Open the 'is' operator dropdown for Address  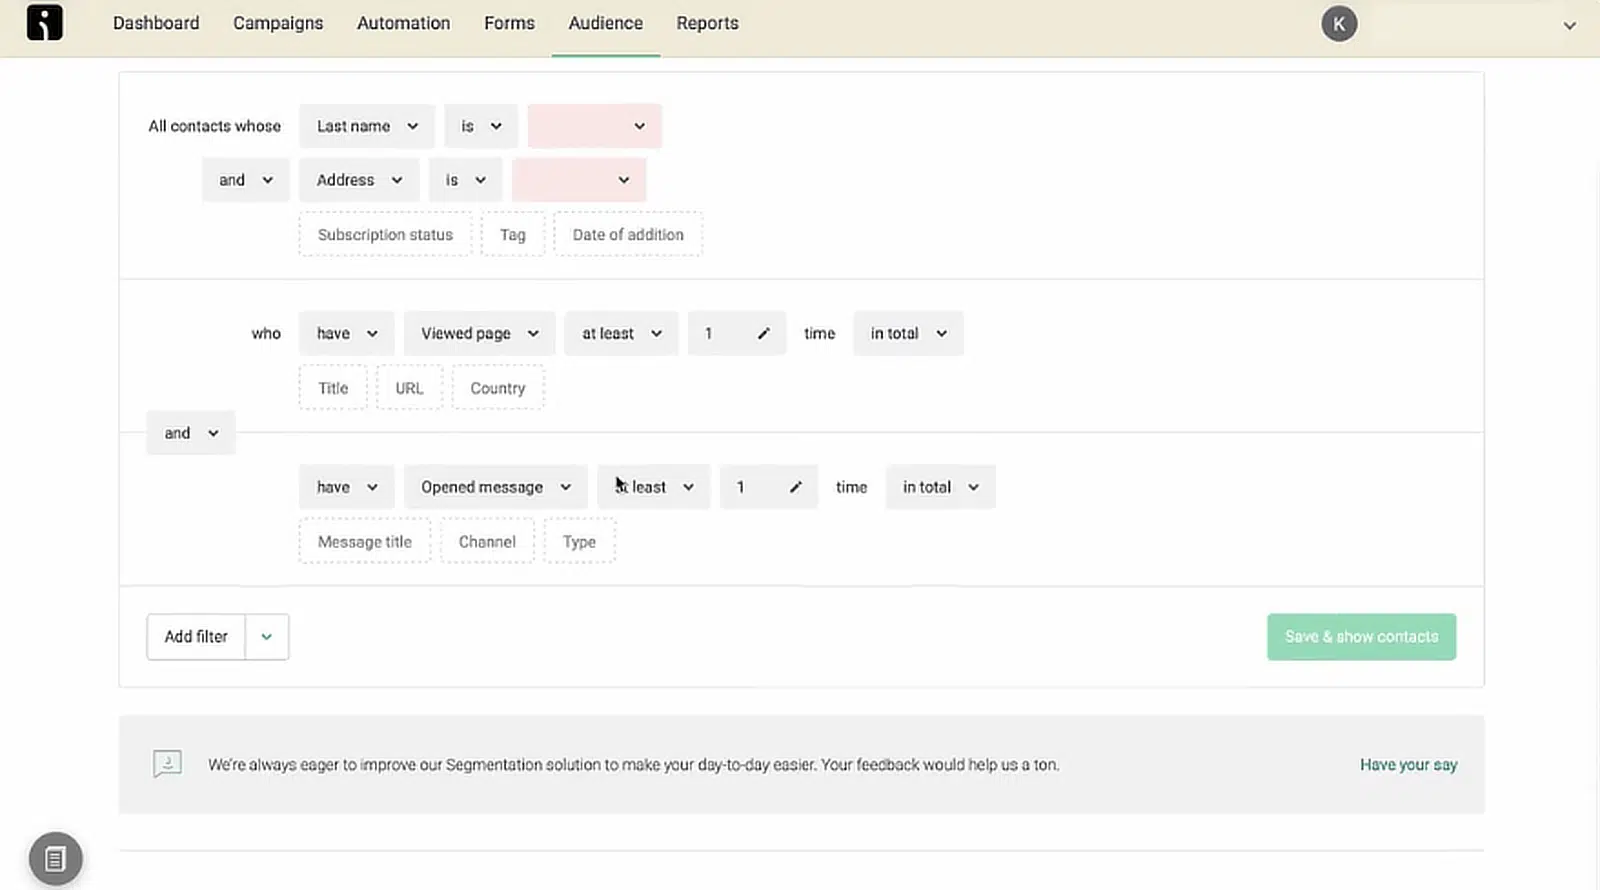coord(465,180)
